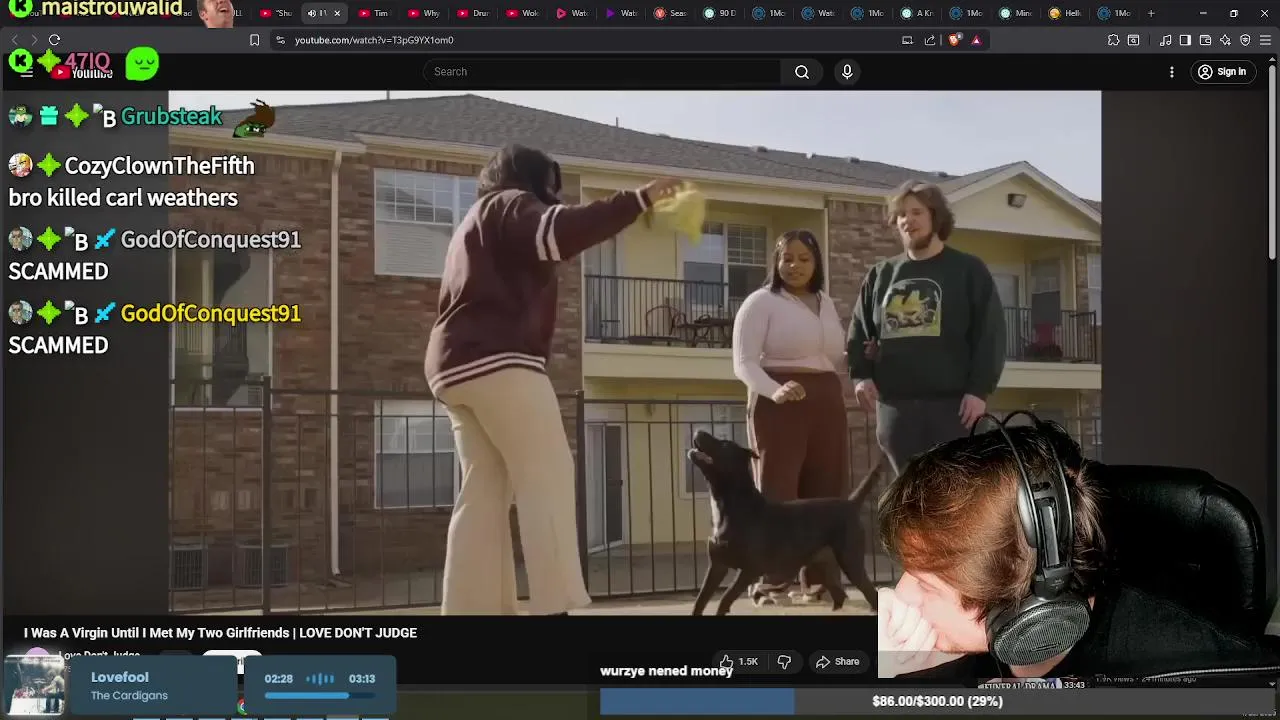Viewport: 1280px width, 720px height.
Task: Start voice search with microphone icon
Action: [847, 72]
